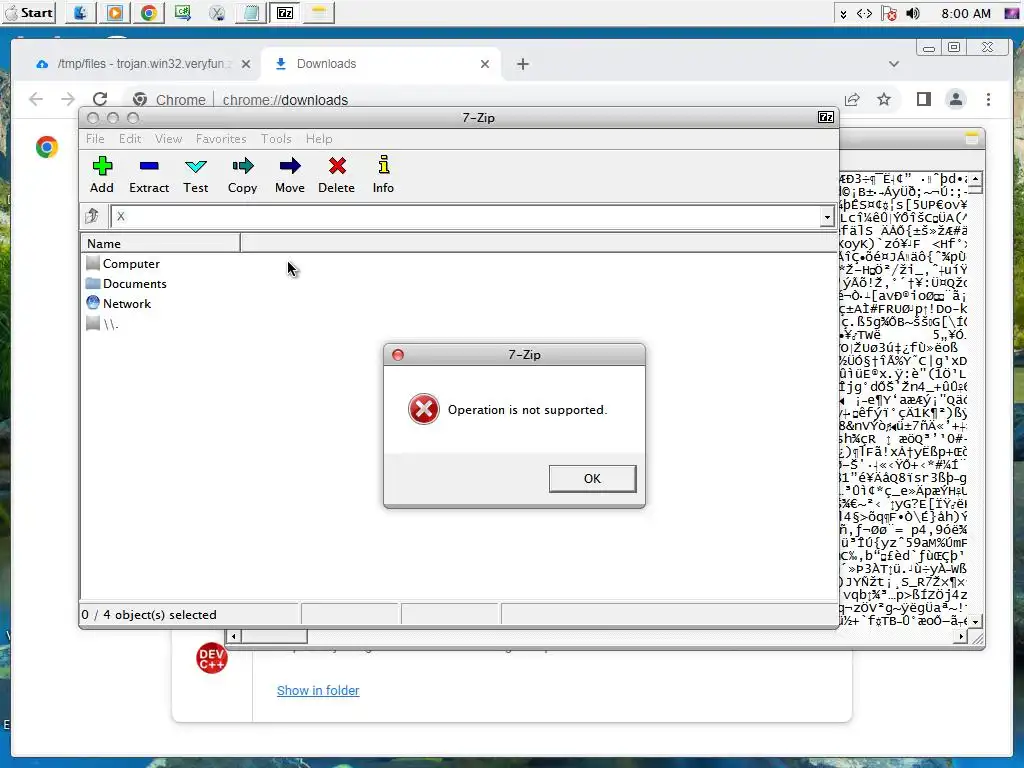This screenshot has height=768, width=1024.
Task: Click the orange media player taskbar icon
Action: click(x=115, y=12)
